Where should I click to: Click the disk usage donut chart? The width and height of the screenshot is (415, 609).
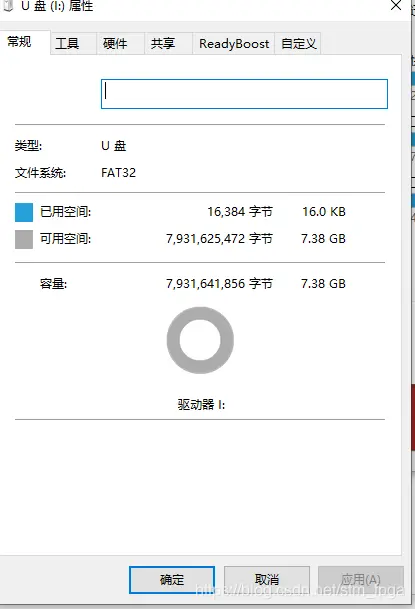[200, 340]
